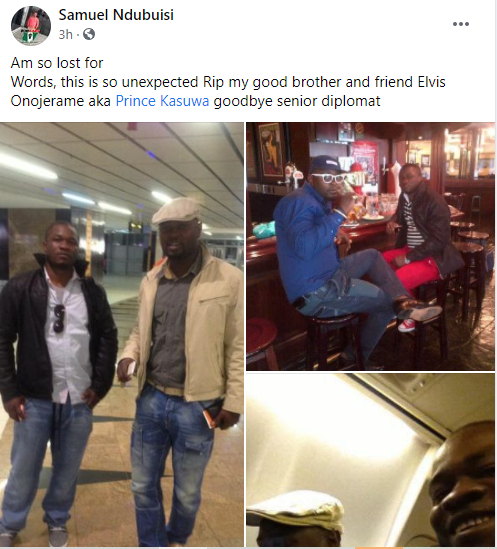Click the flat cap in cabin selfie

pyautogui.click(x=295, y=510)
